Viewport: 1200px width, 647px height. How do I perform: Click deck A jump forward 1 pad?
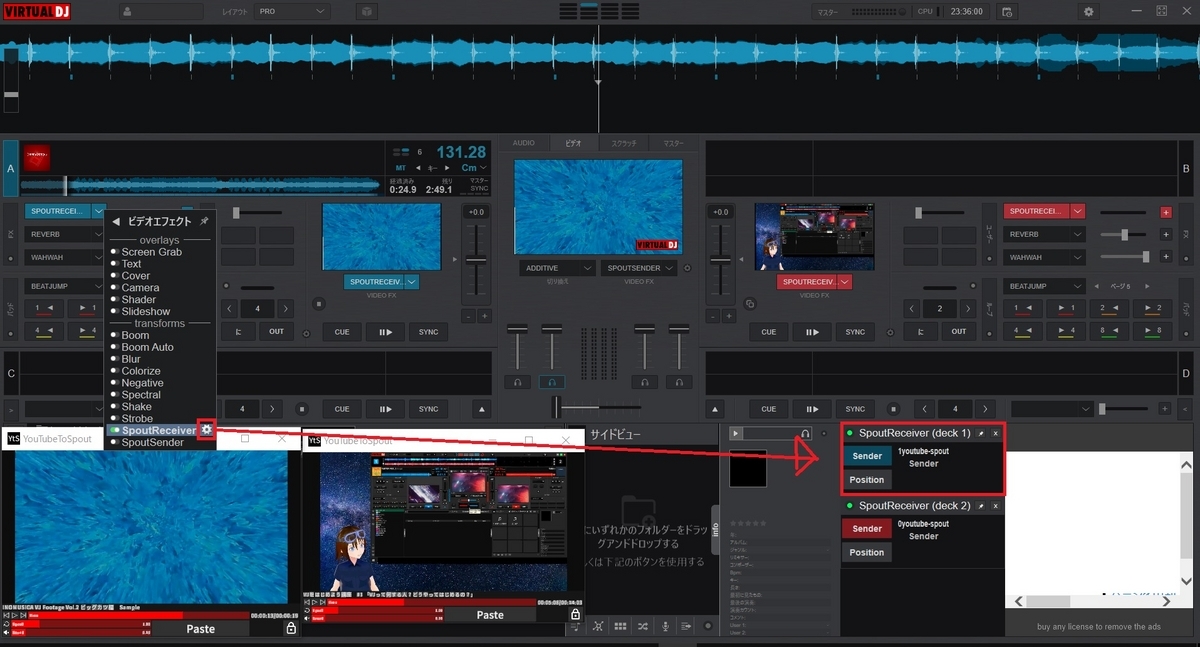pyautogui.click(x=87, y=308)
